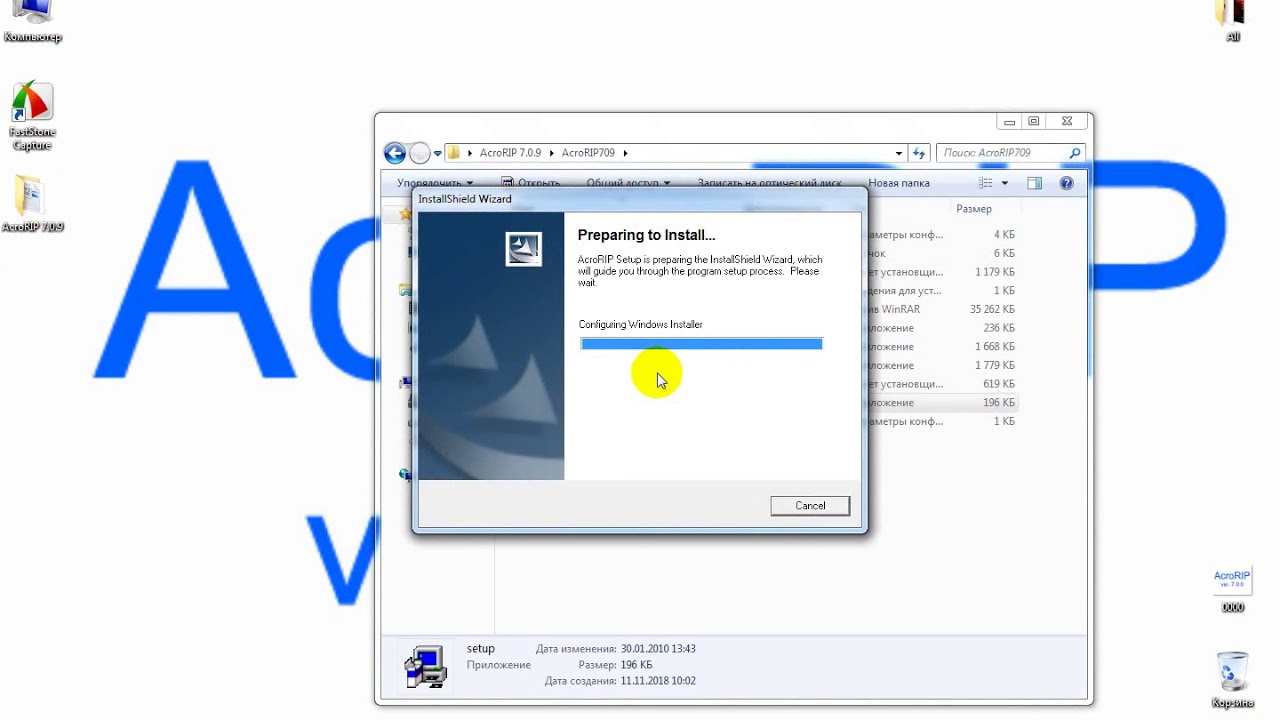Select the file row sized 6 КБ
Image resolution: width=1280 pixels, height=720 pixels.
point(942,254)
